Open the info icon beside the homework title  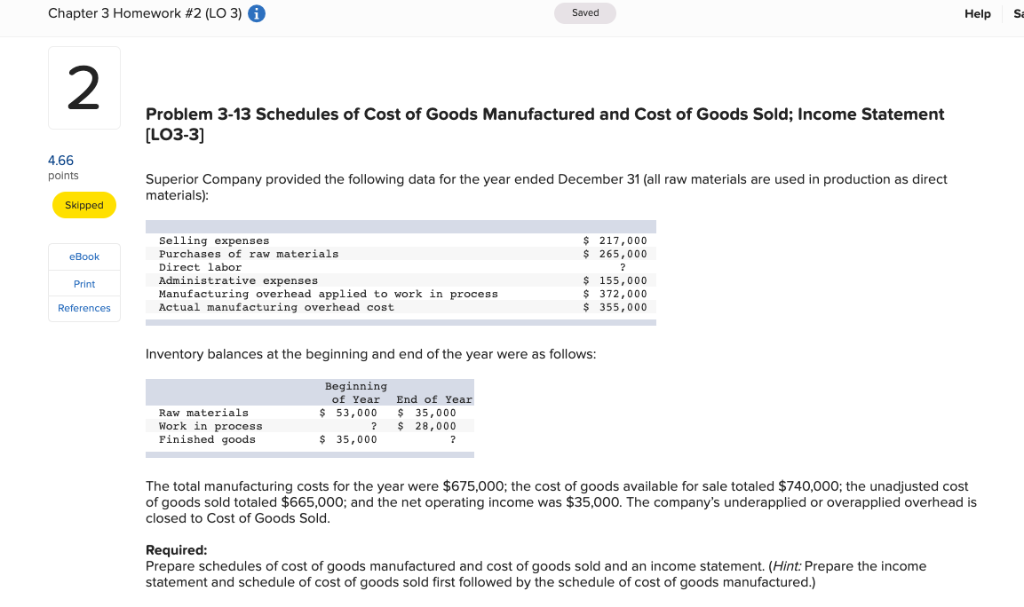tap(257, 14)
